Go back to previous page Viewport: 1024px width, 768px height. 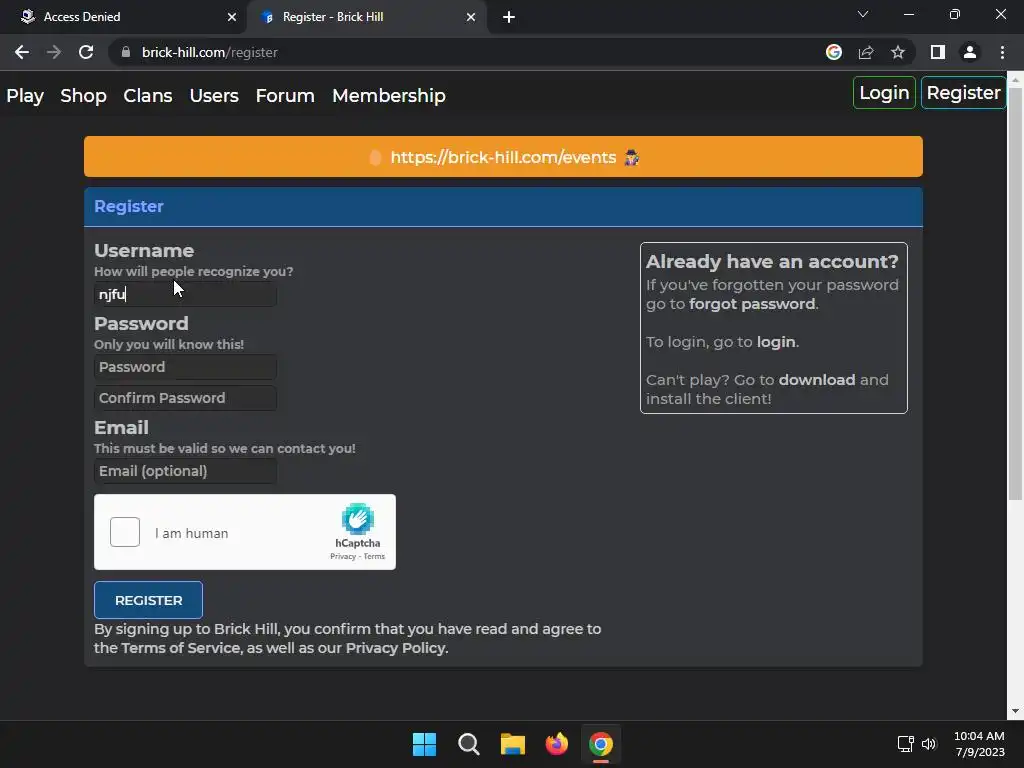pos(22,52)
